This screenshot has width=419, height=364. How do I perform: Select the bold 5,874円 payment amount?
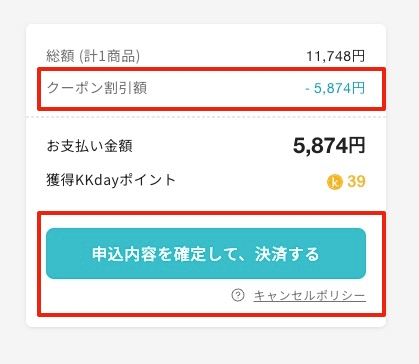coord(329,146)
